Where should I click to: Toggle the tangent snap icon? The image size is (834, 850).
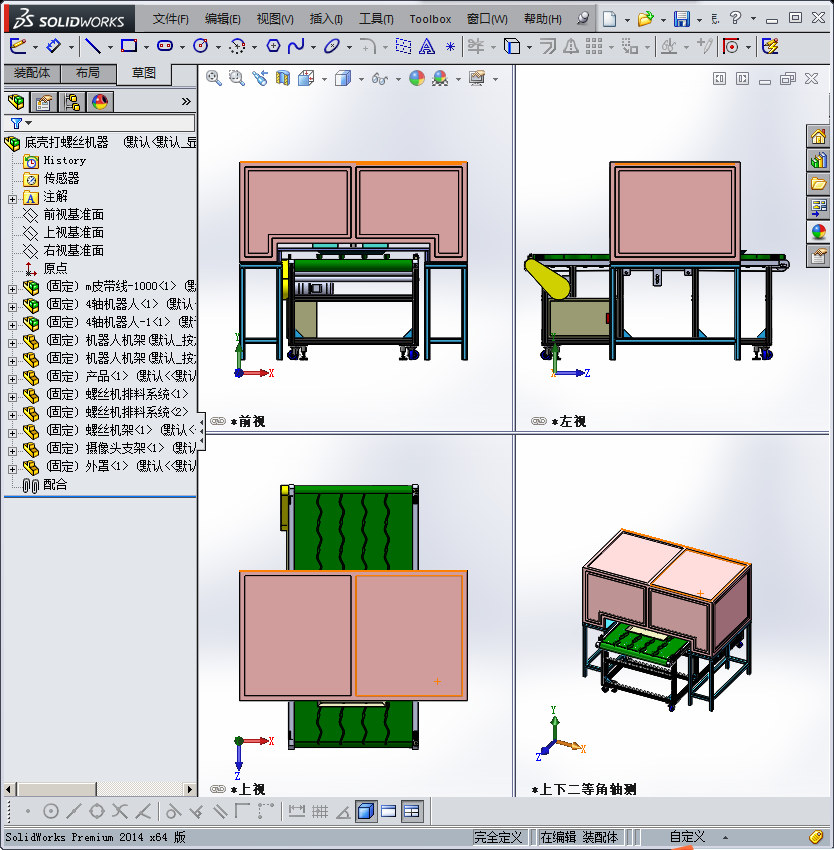[173, 812]
